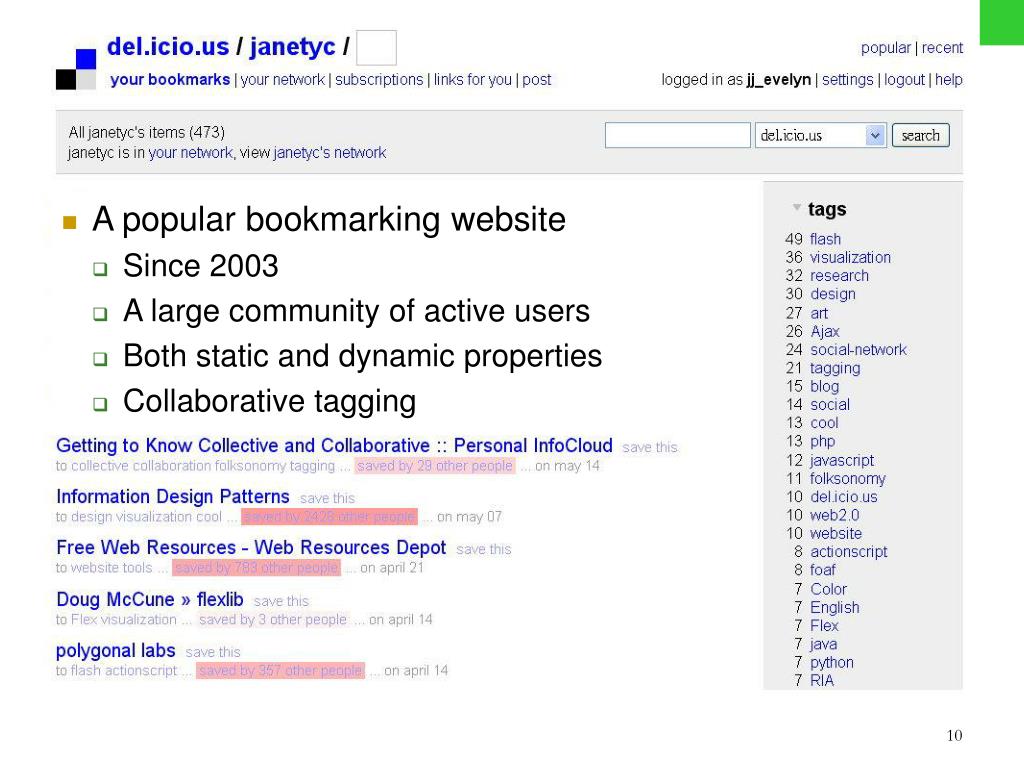Select the Ajax tag
The height and width of the screenshot is (768, 1024).
(x=824, y=331)
